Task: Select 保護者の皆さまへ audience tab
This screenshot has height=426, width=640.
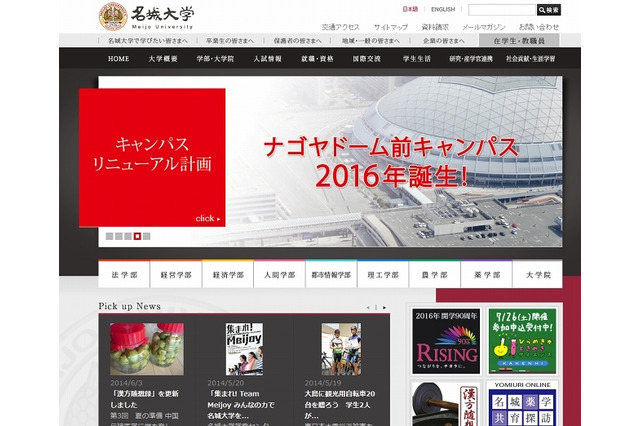Action: pos(298,41)
